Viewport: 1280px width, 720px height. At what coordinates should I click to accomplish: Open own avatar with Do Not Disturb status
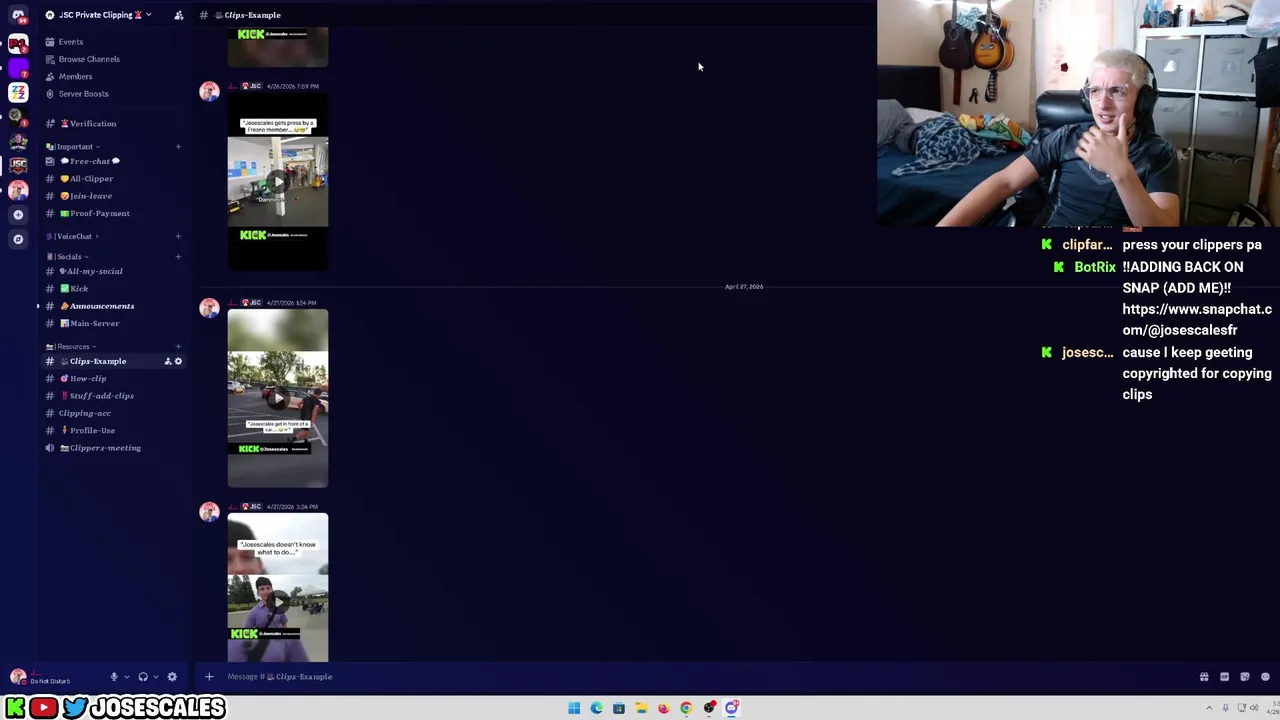pyautogui.click(x=18, y=677)
